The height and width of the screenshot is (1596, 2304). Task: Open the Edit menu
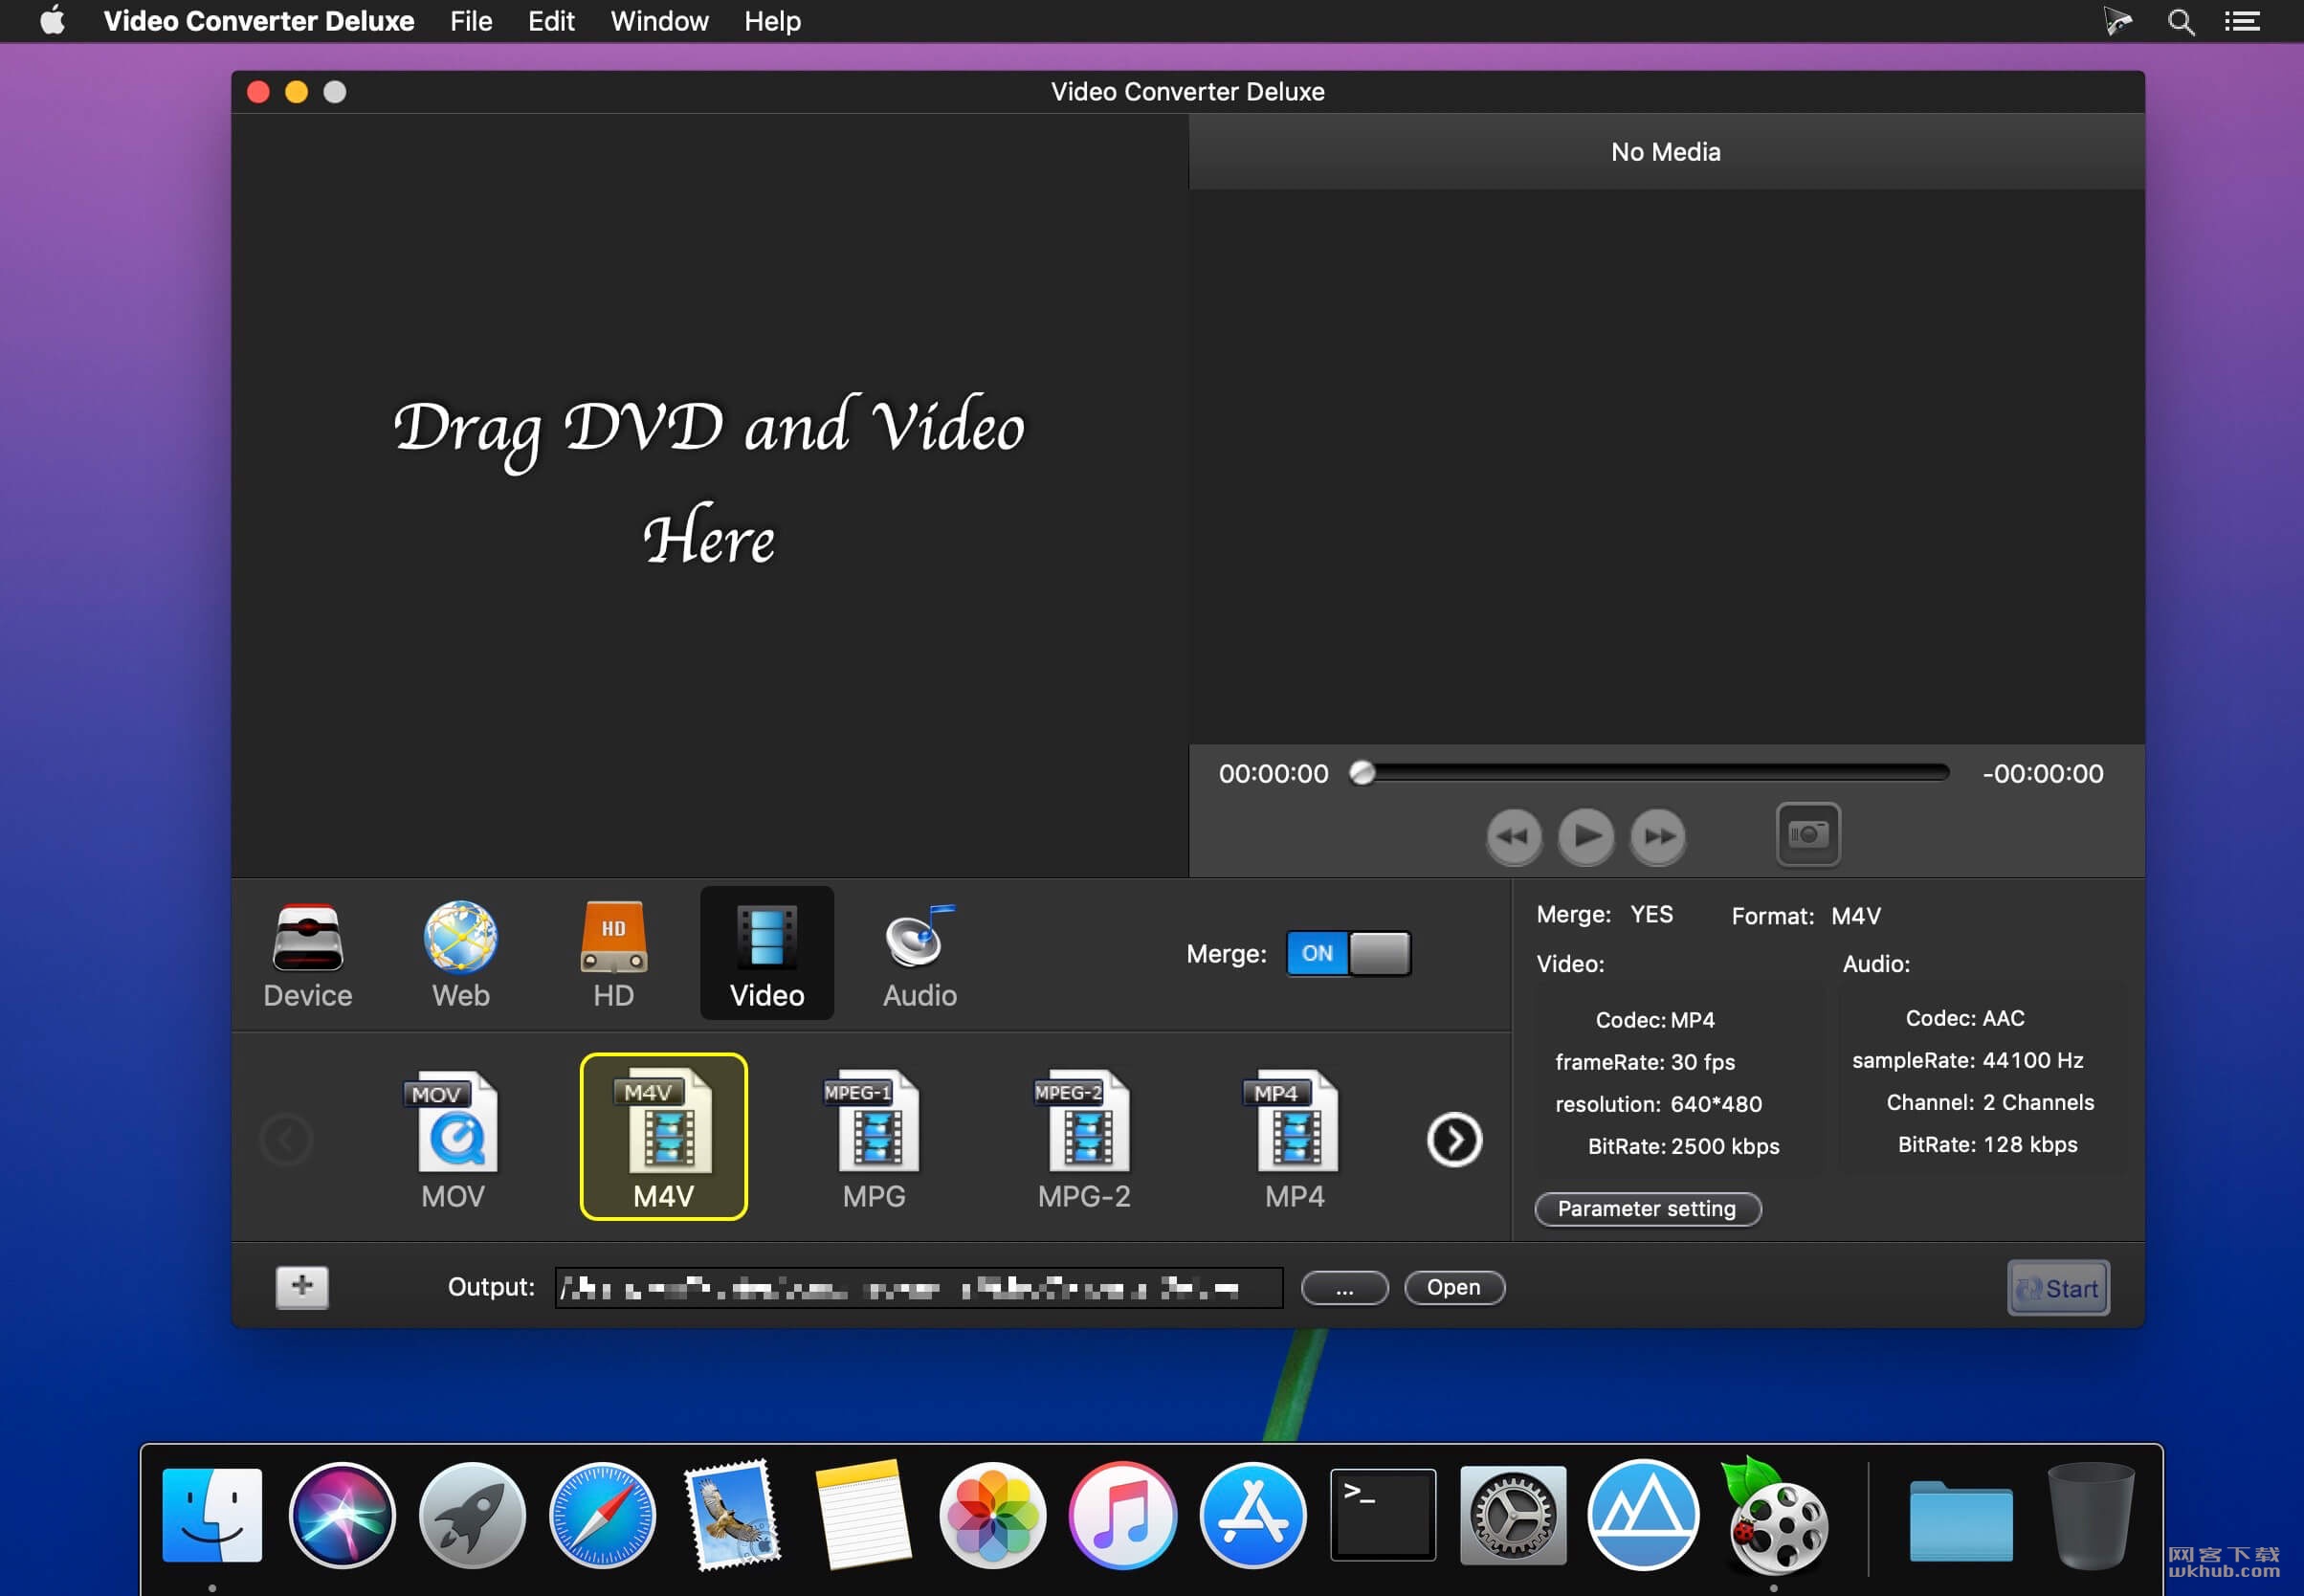click(551, 21)
